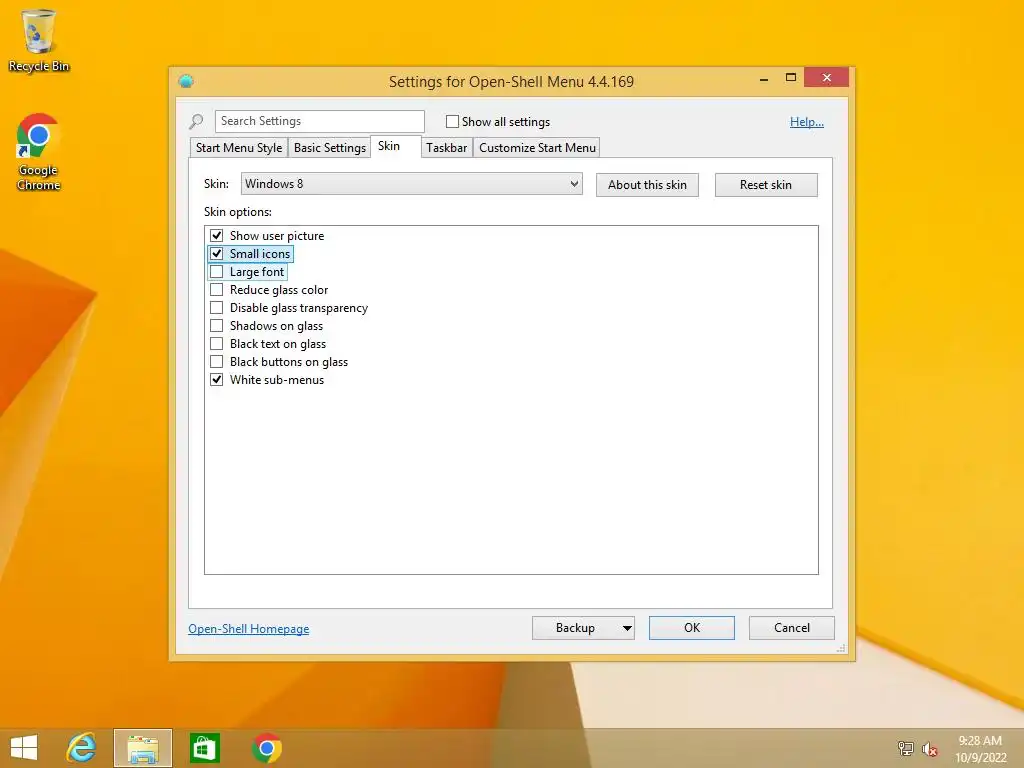This screenshot has width=1024, height=768.
Task: Uncheck White sub-menus
Action: (x=217, y=379)
